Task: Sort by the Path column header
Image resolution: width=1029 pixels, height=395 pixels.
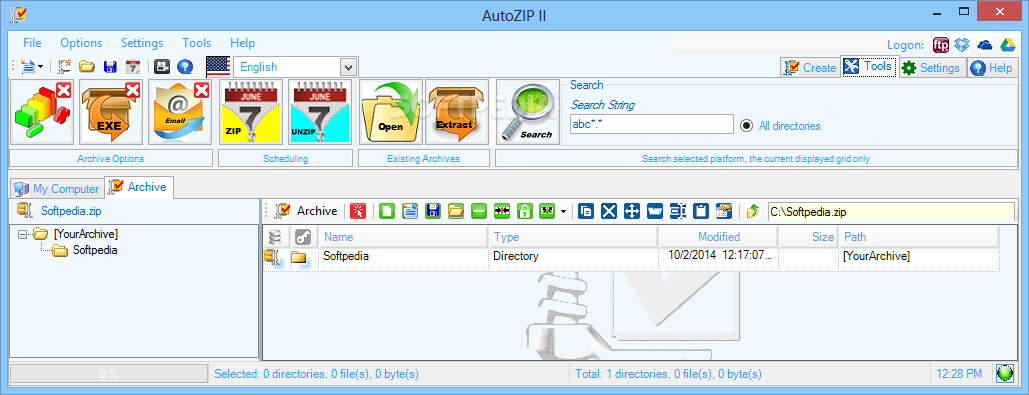Action: (919, 237)
